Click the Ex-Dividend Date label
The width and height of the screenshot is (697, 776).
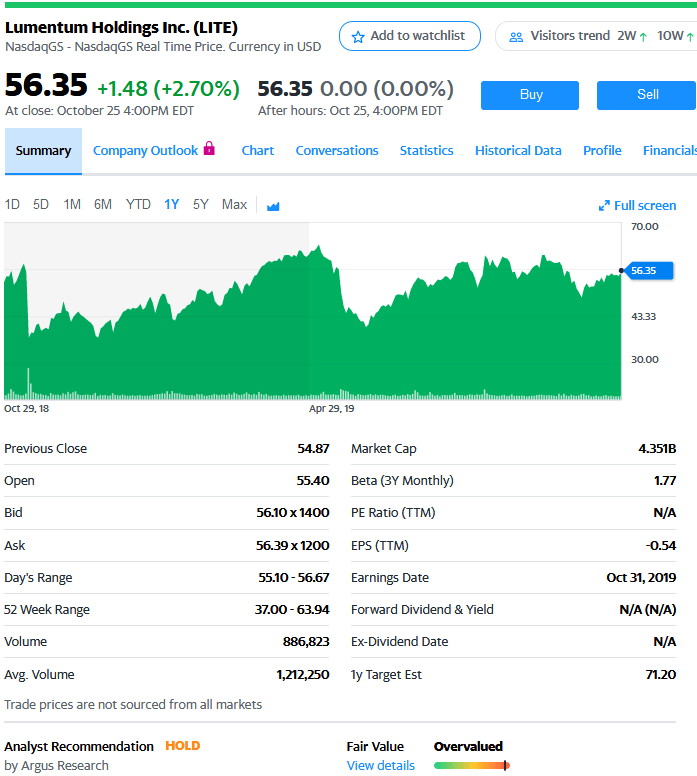[399, 642]
